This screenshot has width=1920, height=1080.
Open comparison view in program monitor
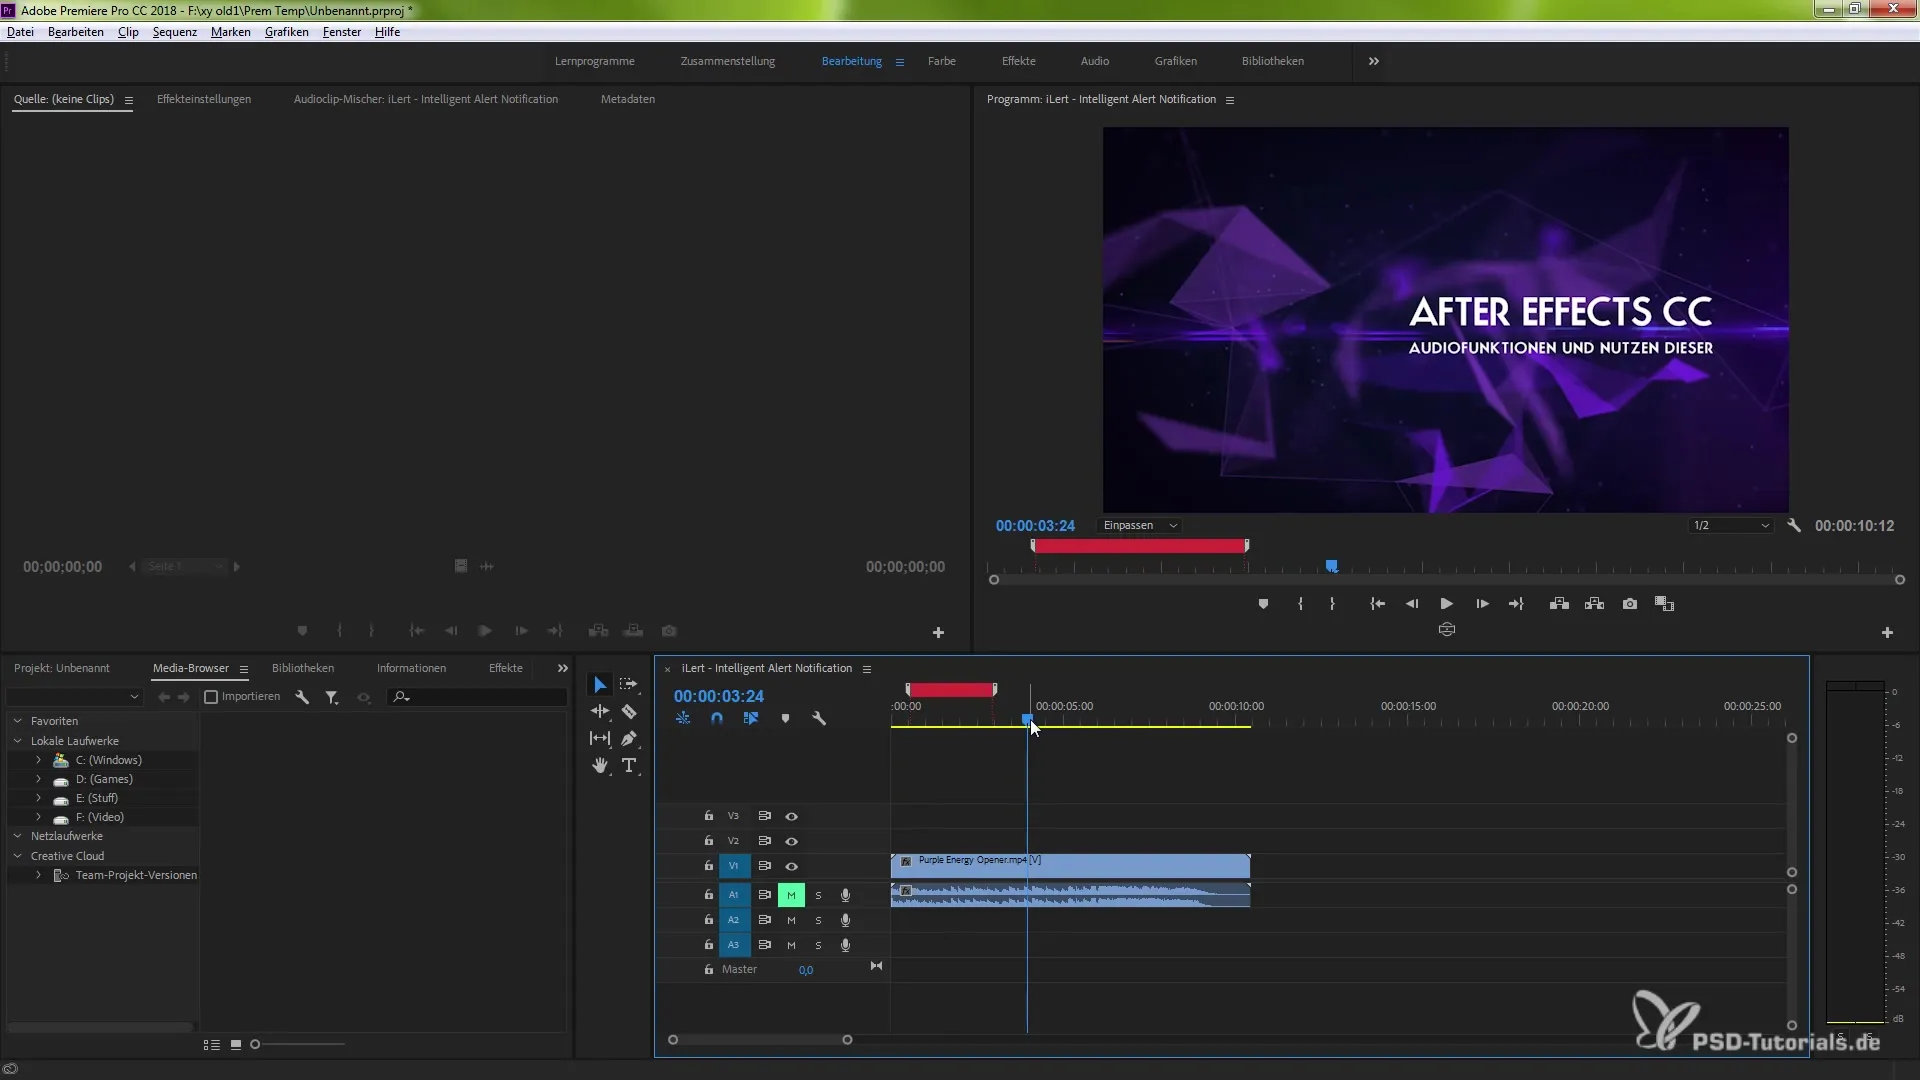(1664, 604)
